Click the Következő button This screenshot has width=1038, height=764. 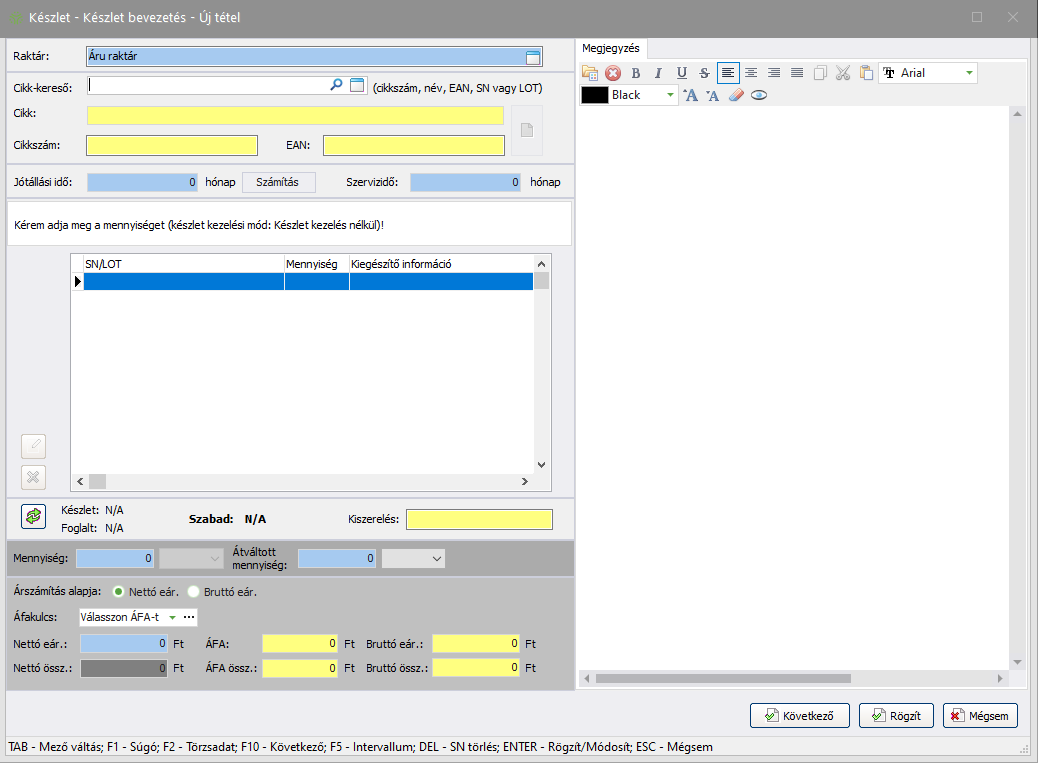pyautogui.click(x=799, y=716)
